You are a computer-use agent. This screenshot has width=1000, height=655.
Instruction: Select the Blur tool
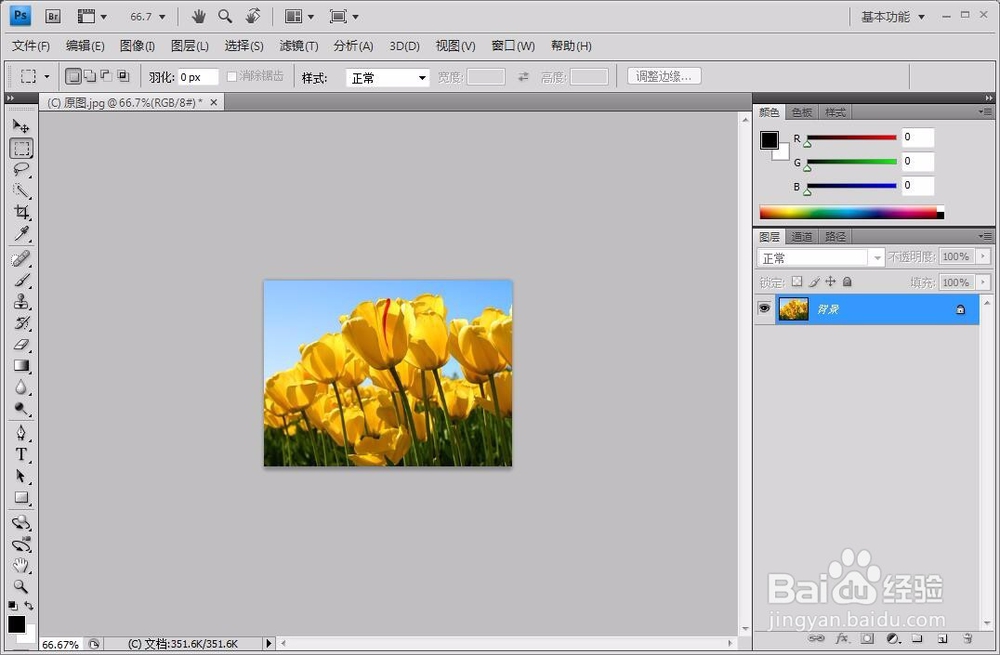(21, 387)
